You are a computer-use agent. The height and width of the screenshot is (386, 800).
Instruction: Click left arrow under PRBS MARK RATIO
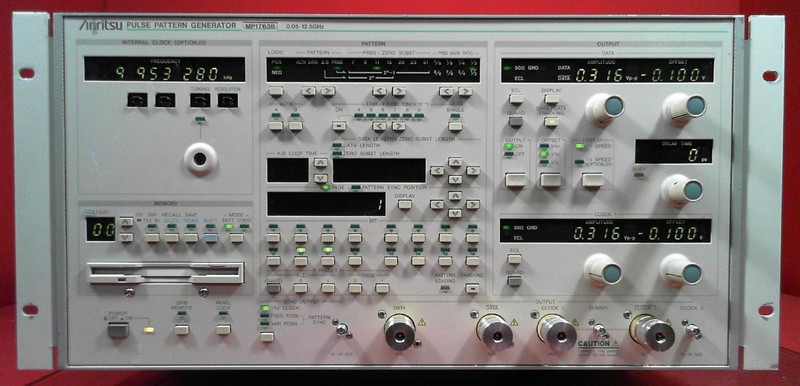click(x=446, y=91)
